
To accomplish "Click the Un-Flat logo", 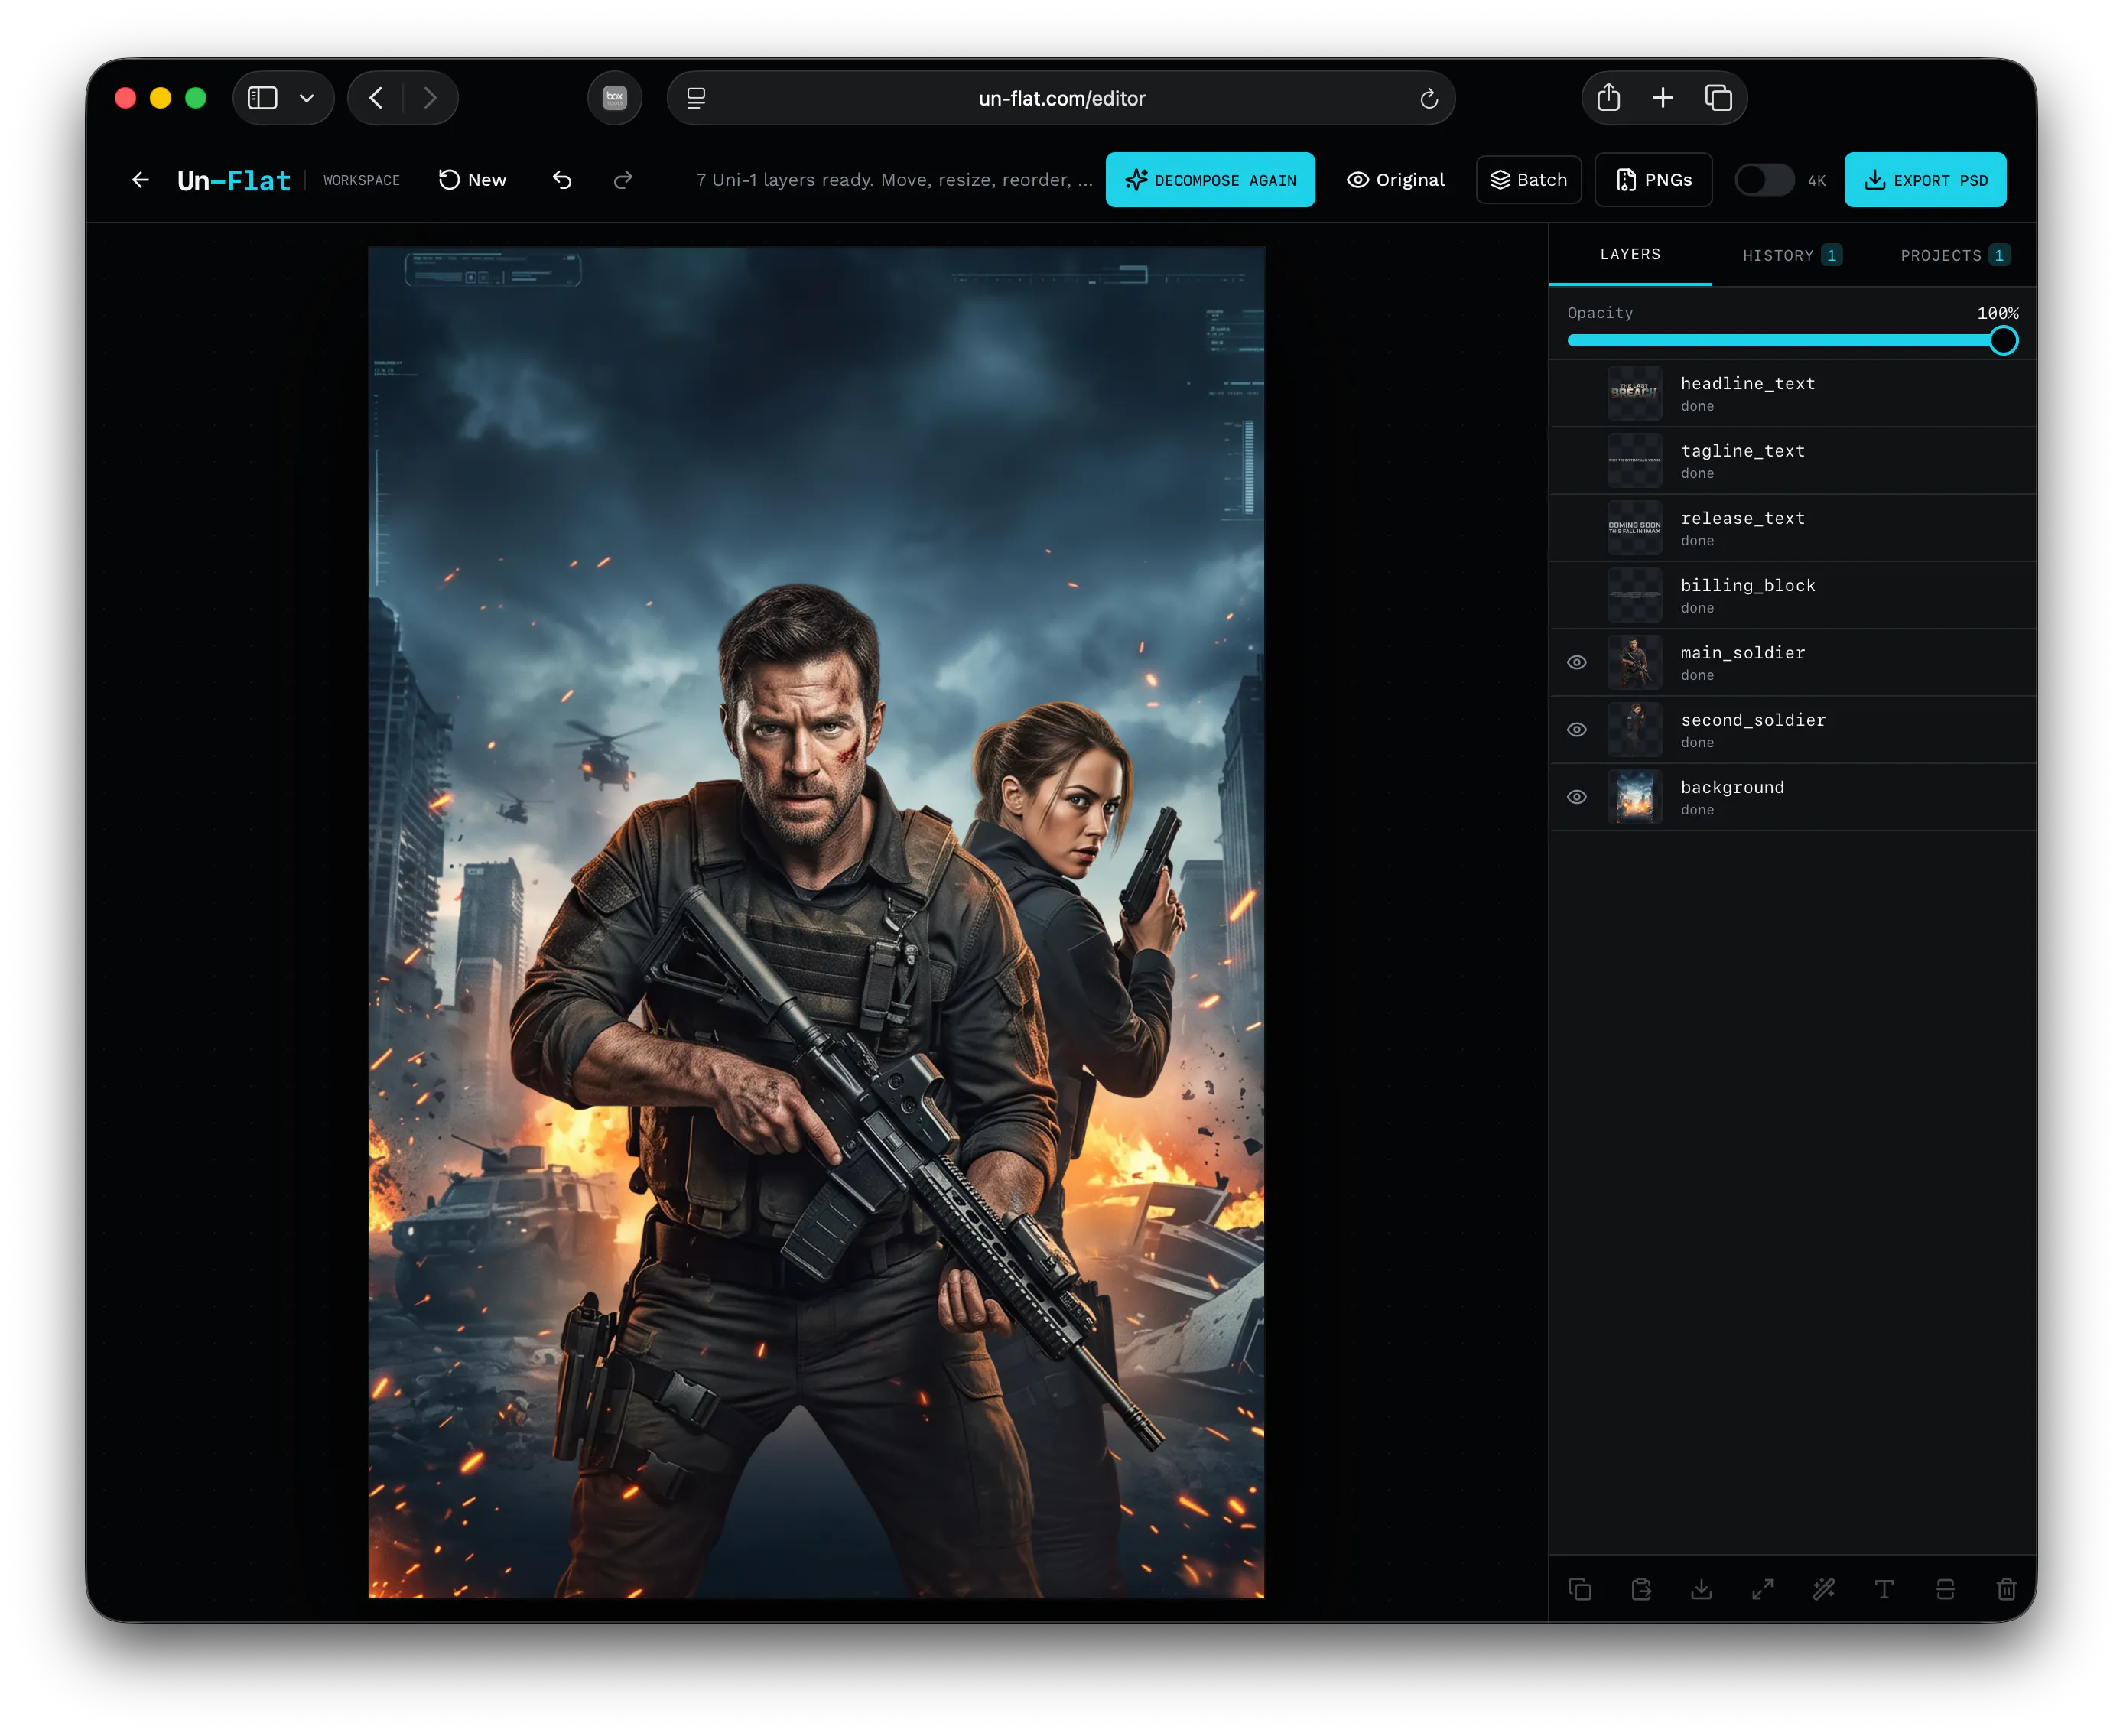I will (x=234, y=181).
